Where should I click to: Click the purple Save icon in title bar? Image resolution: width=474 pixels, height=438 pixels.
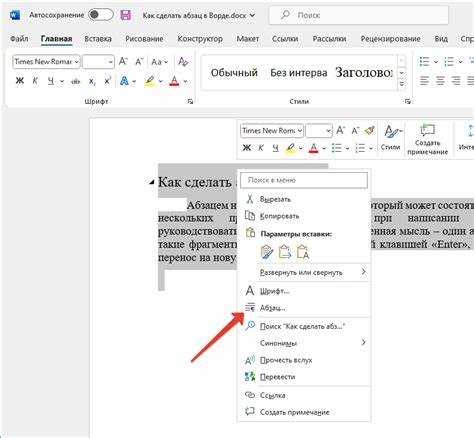point(126,15)
